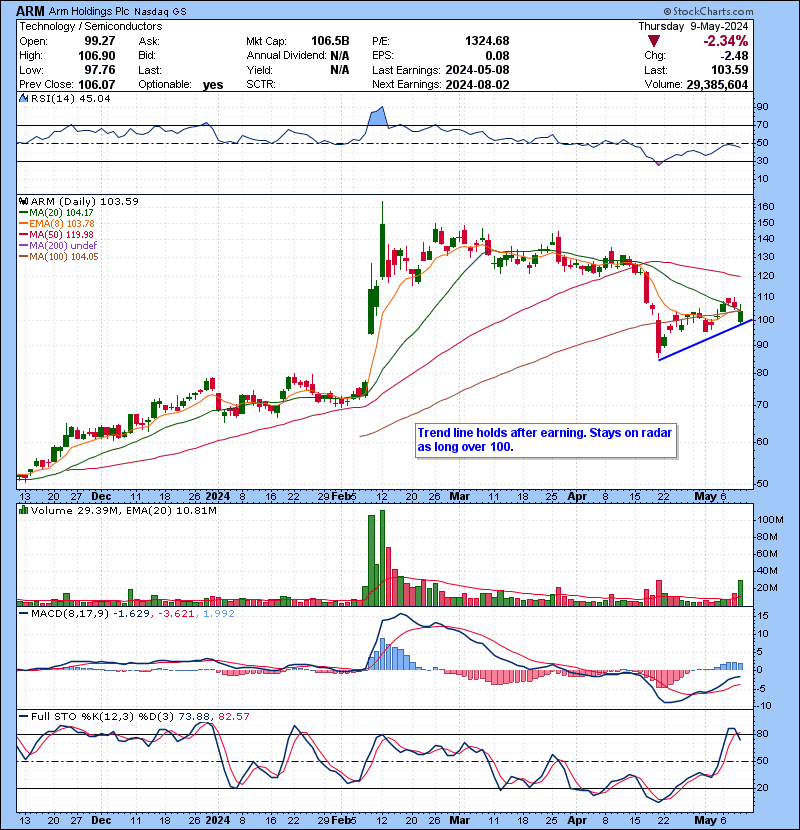Click the Mkt Cap 106.5B value

click(330, 41)
